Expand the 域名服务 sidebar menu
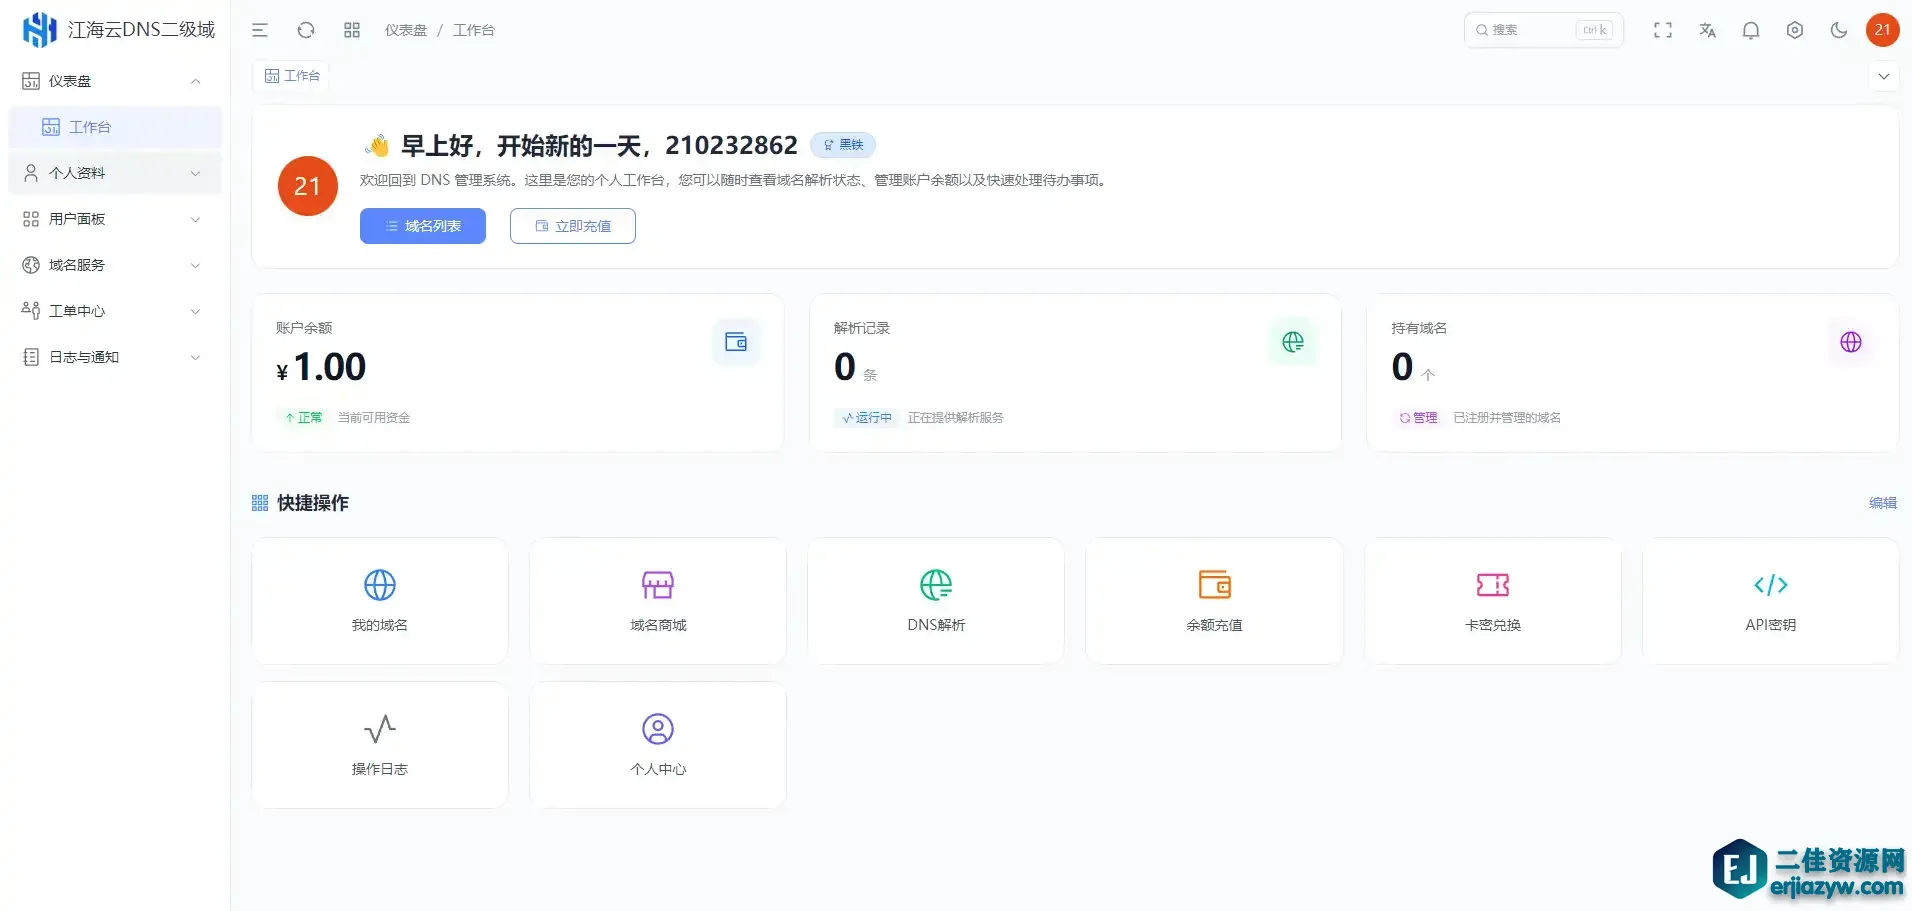This screenshot has height=911, width=1912. [x=112, y=265]
